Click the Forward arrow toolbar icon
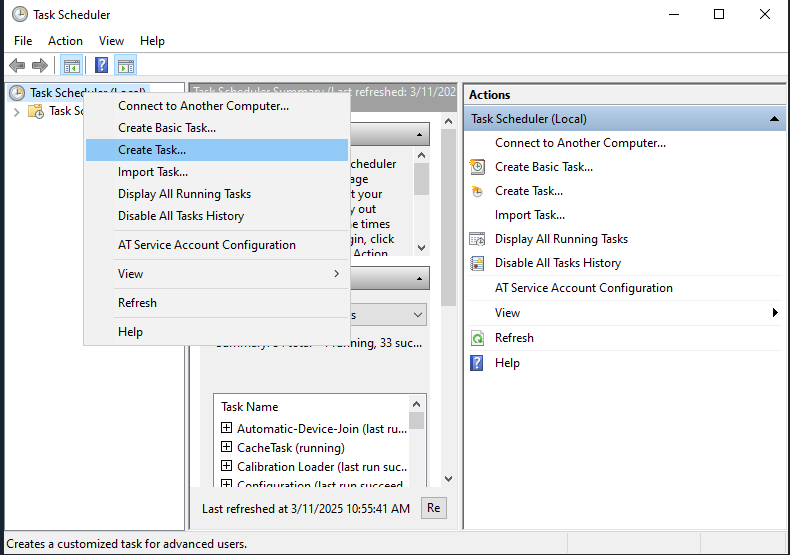 [40, 66]
